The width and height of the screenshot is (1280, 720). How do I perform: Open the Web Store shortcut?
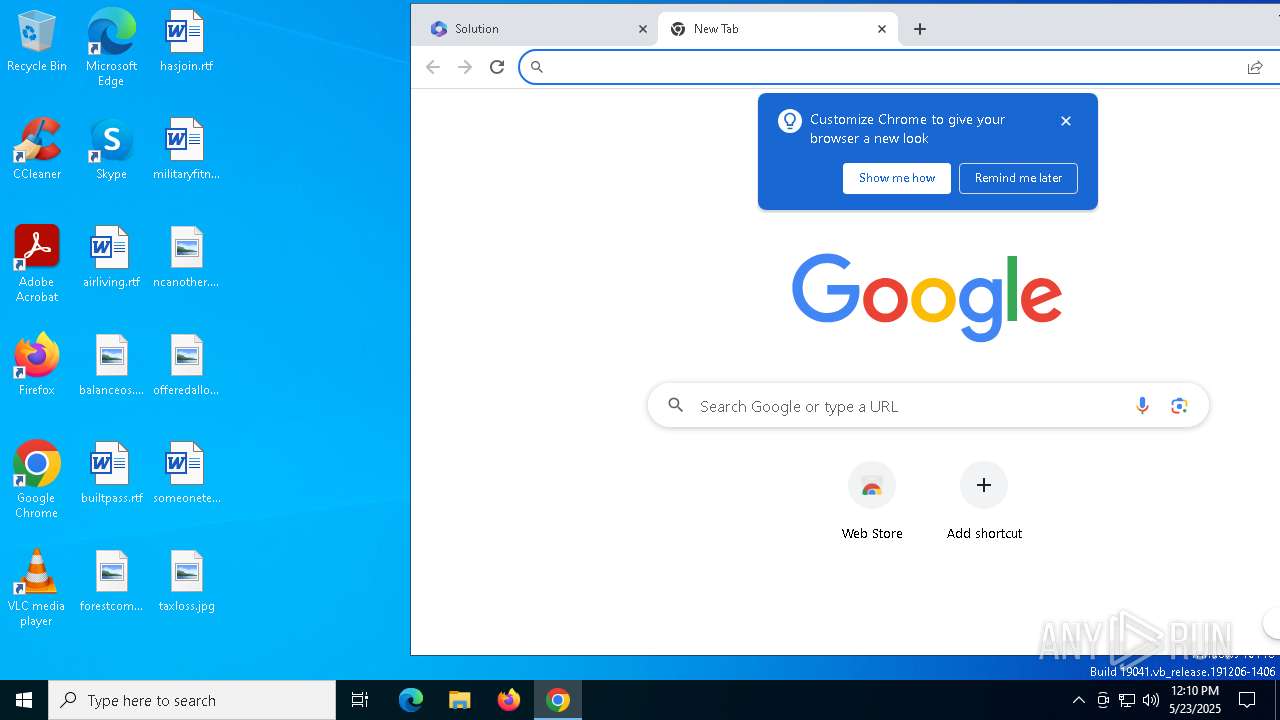click(872, 501)
